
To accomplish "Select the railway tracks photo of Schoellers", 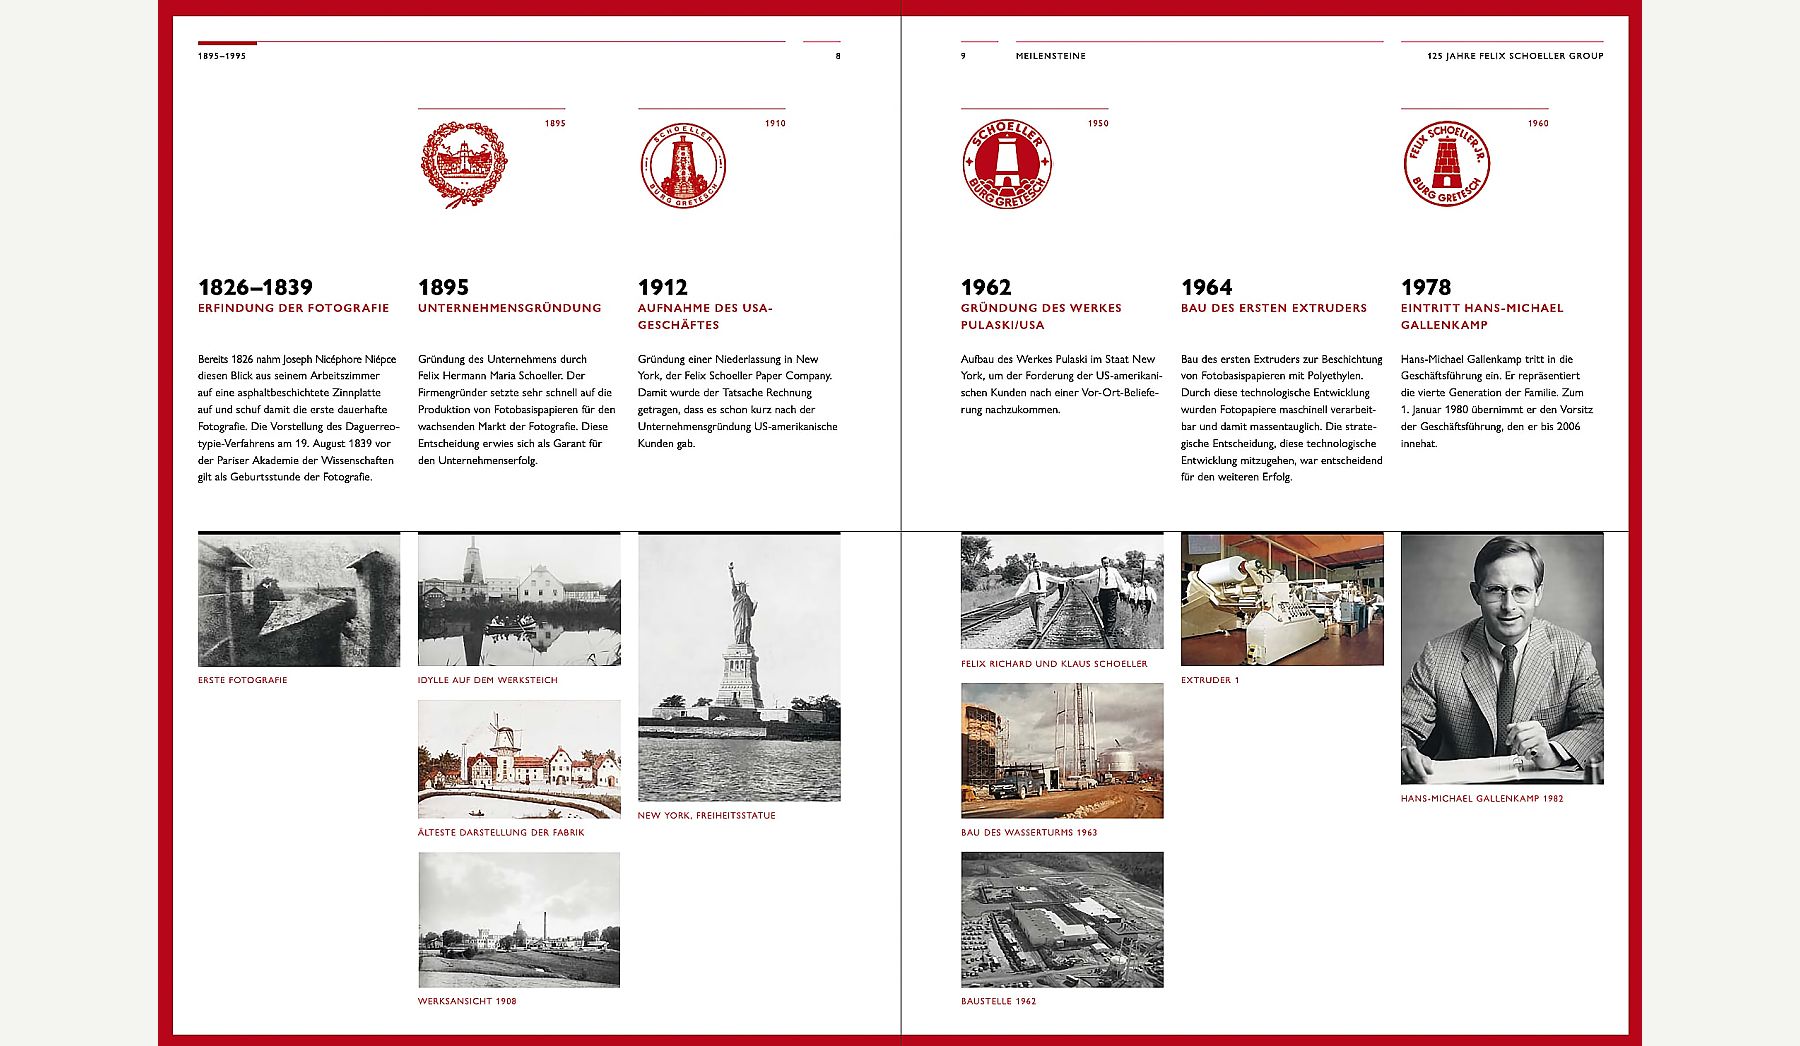I will [1062, 592].
